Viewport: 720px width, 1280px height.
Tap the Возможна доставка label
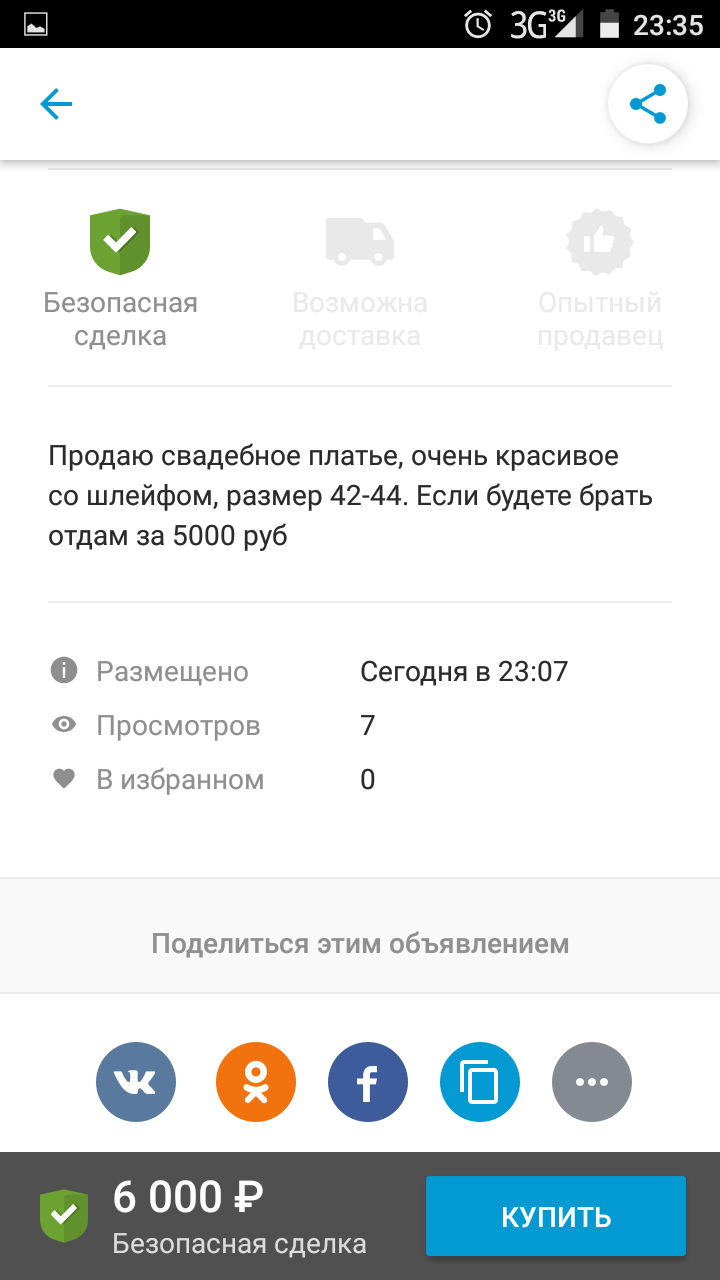coord(360,319)
